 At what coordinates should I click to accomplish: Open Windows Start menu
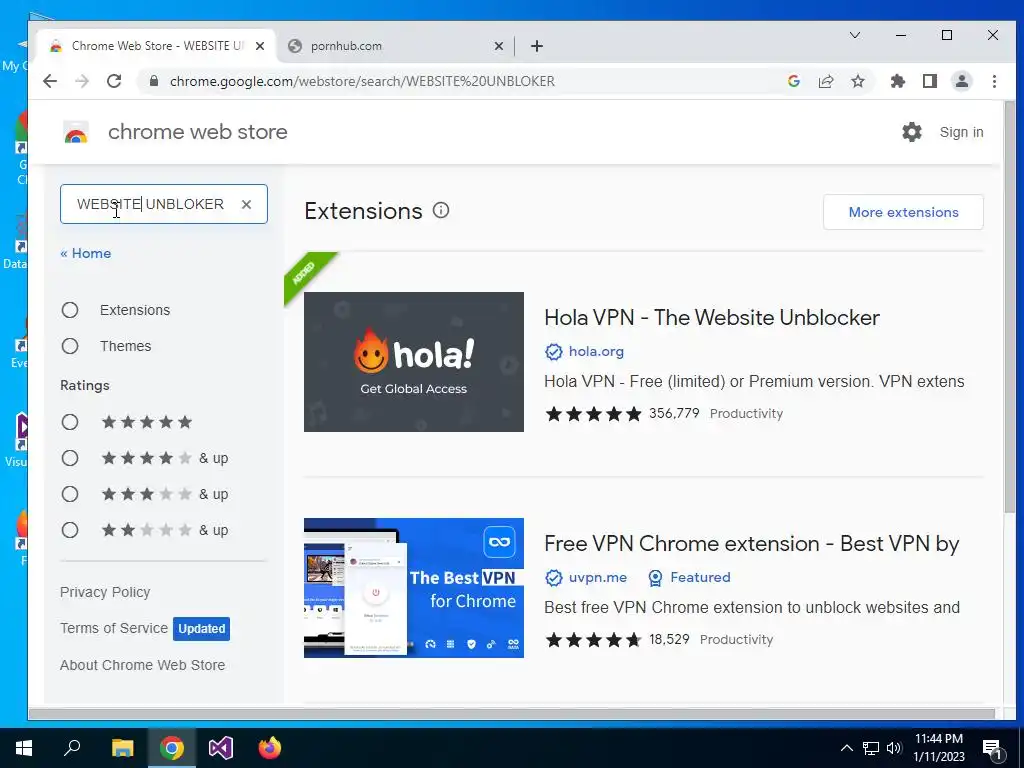click(x=24, y=748)
